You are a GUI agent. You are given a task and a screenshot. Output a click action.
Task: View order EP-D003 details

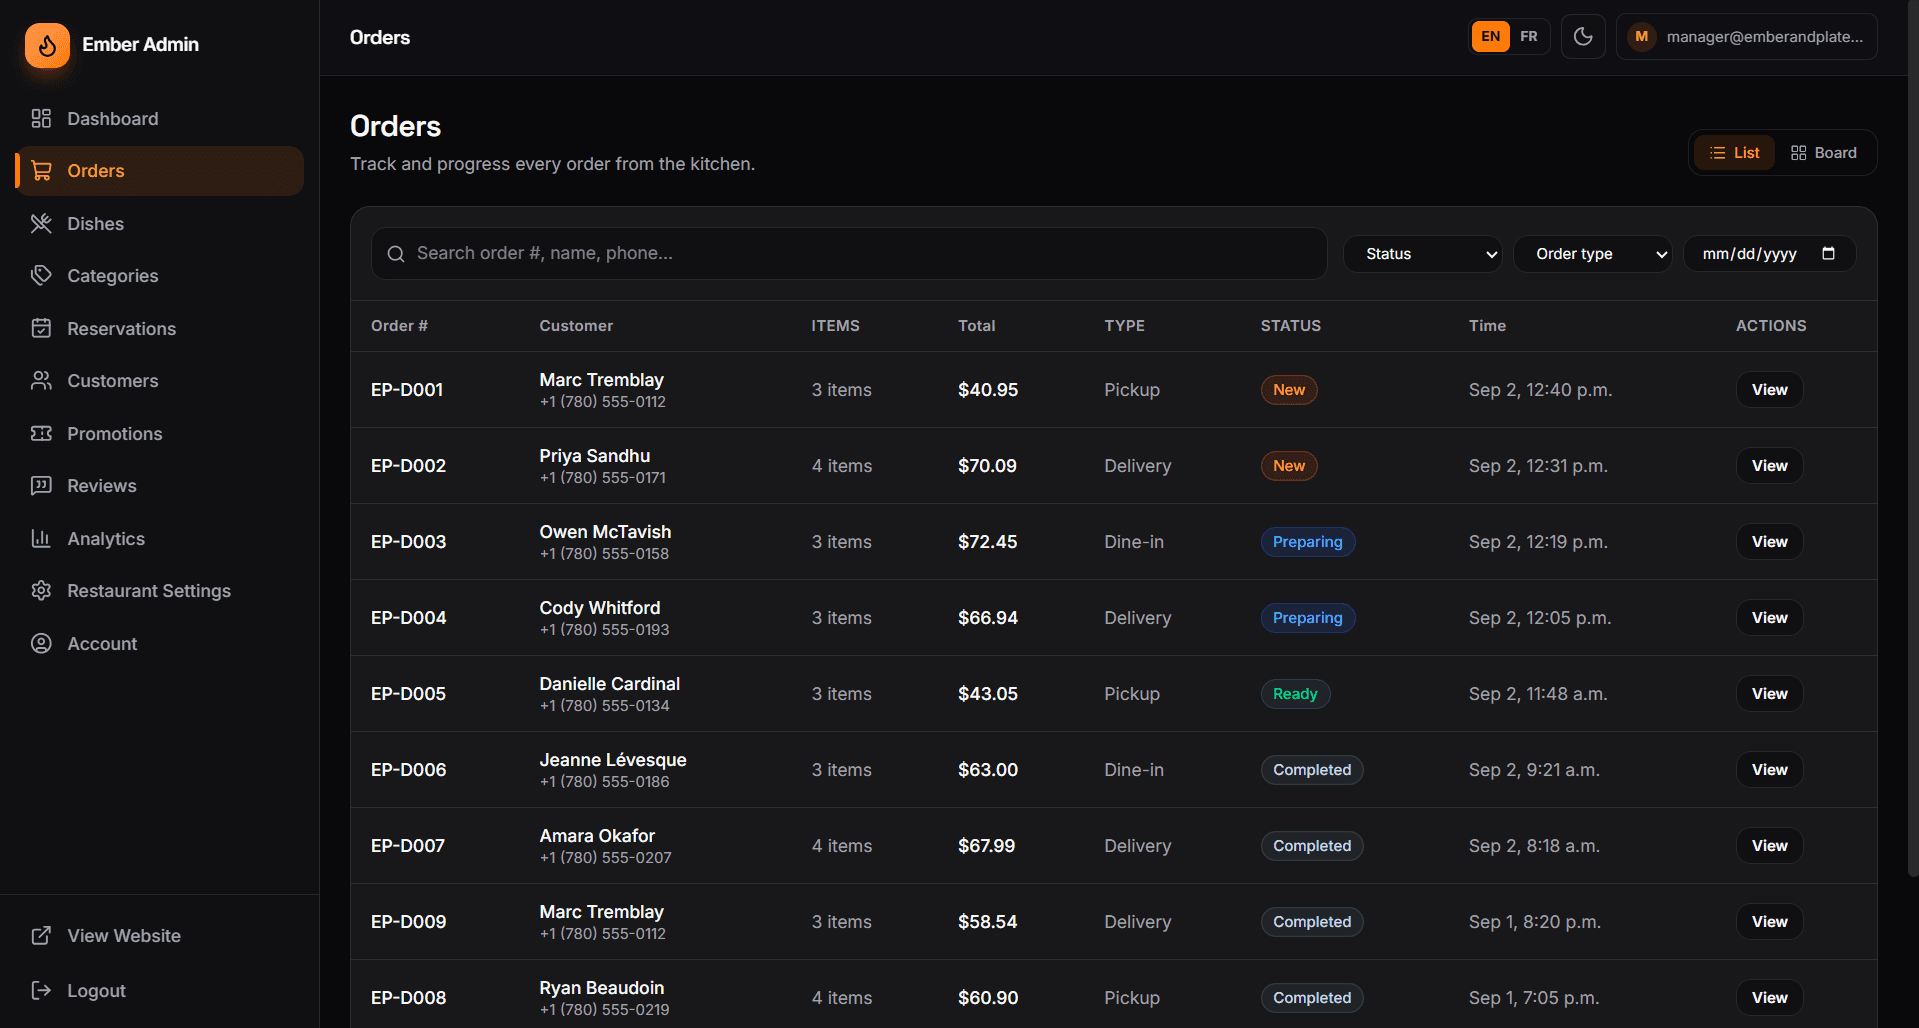pos(1769,542)
